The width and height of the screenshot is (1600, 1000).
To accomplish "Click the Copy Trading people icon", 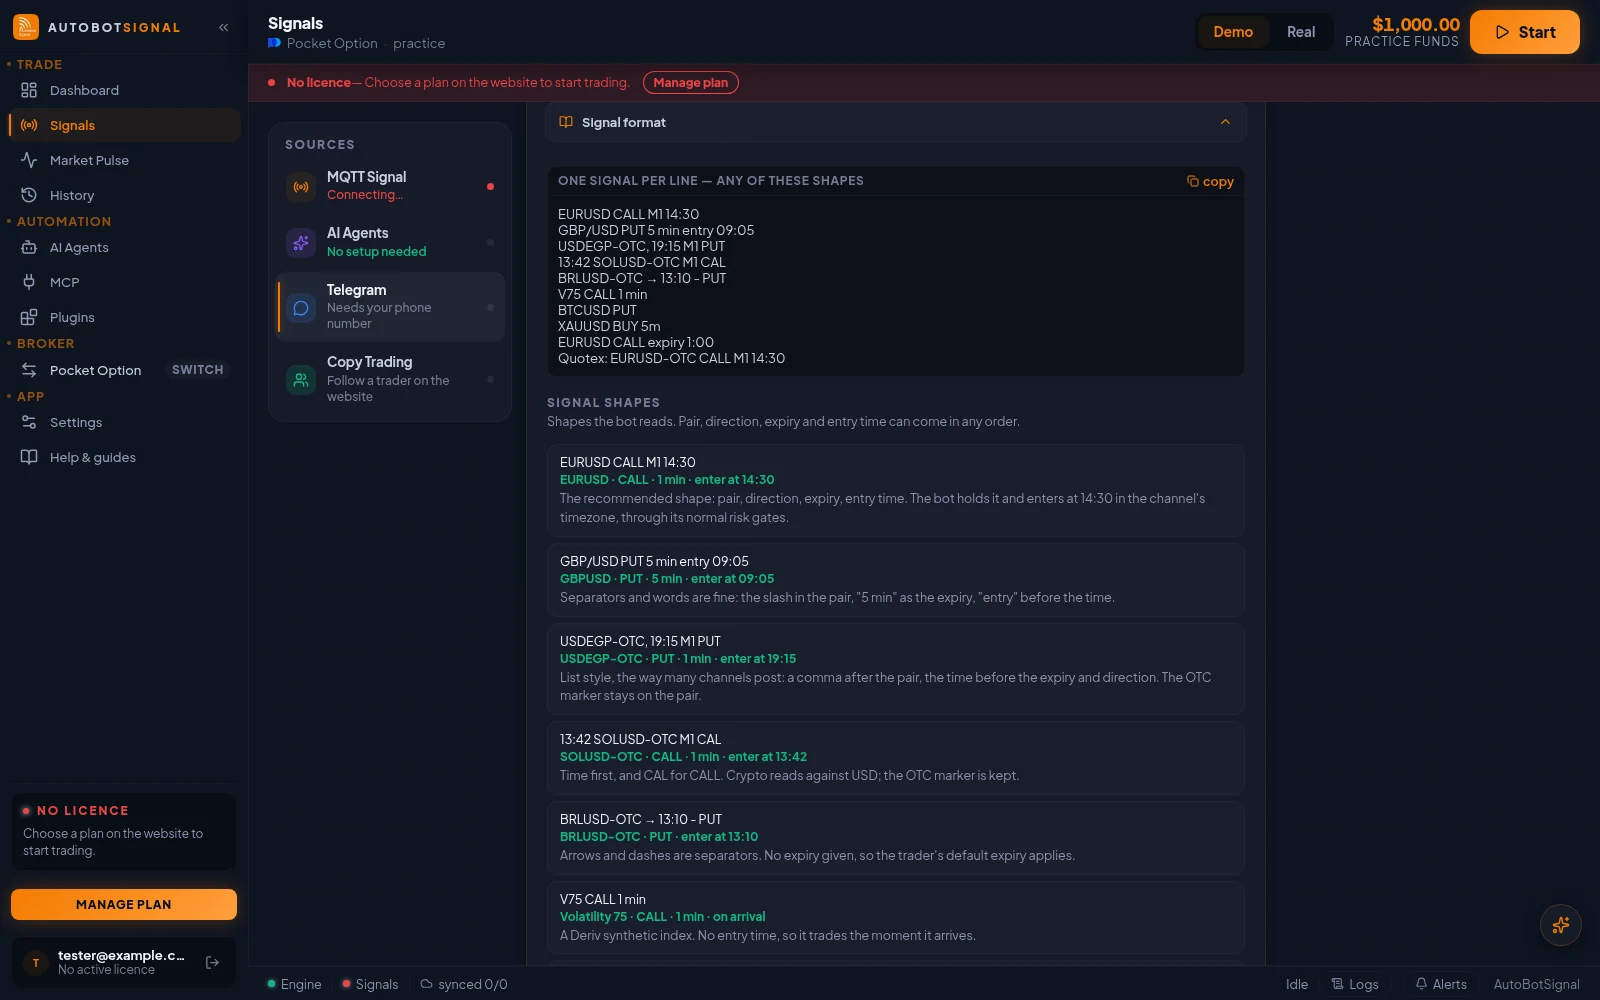I will [x=301, y=380].
